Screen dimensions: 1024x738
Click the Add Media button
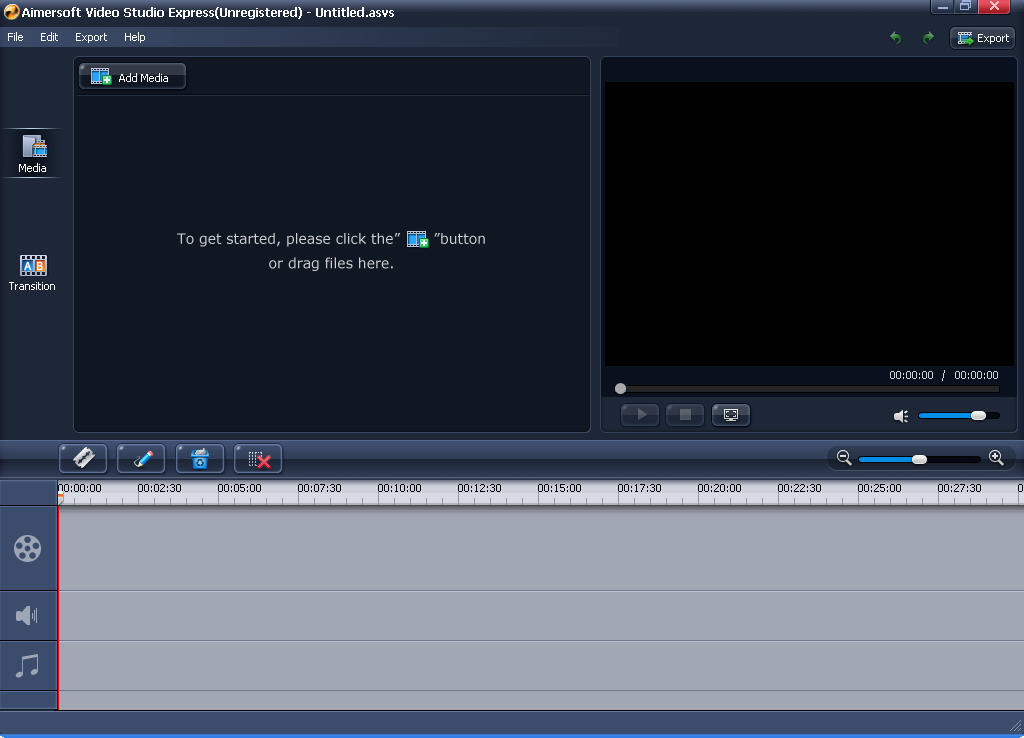pos(132,77)
